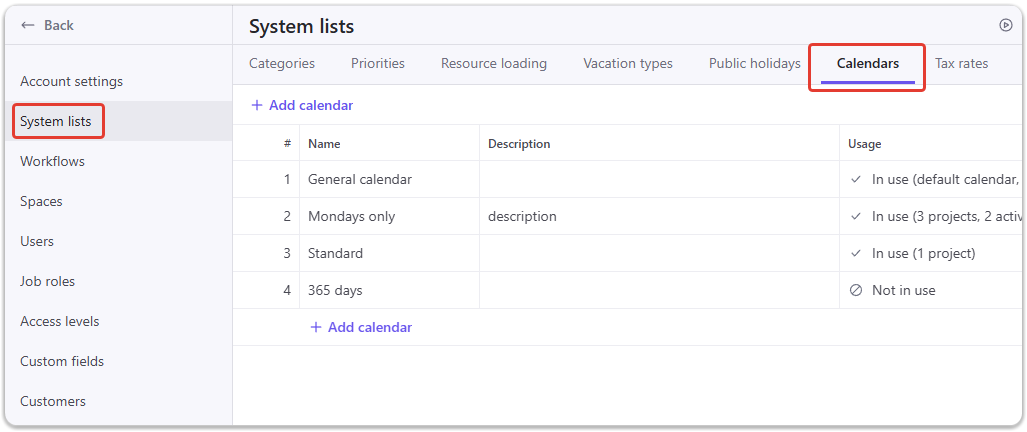Click the top Add calendar label
This screenshot has height=432, width=1027.
tap(311, 105)
